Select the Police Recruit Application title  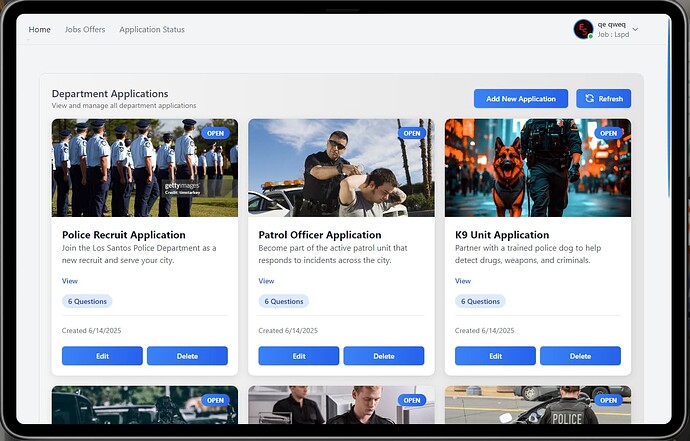[x=124, y=235]
